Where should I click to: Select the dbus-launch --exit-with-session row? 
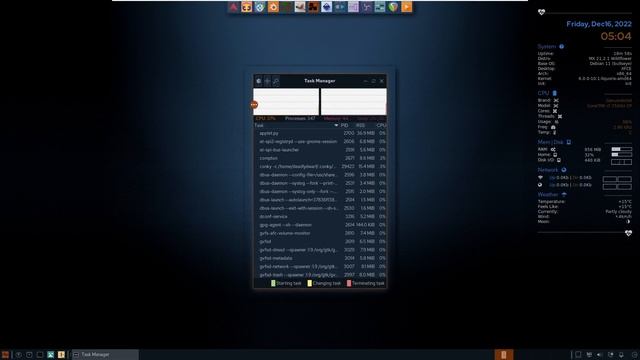point(320,208)
